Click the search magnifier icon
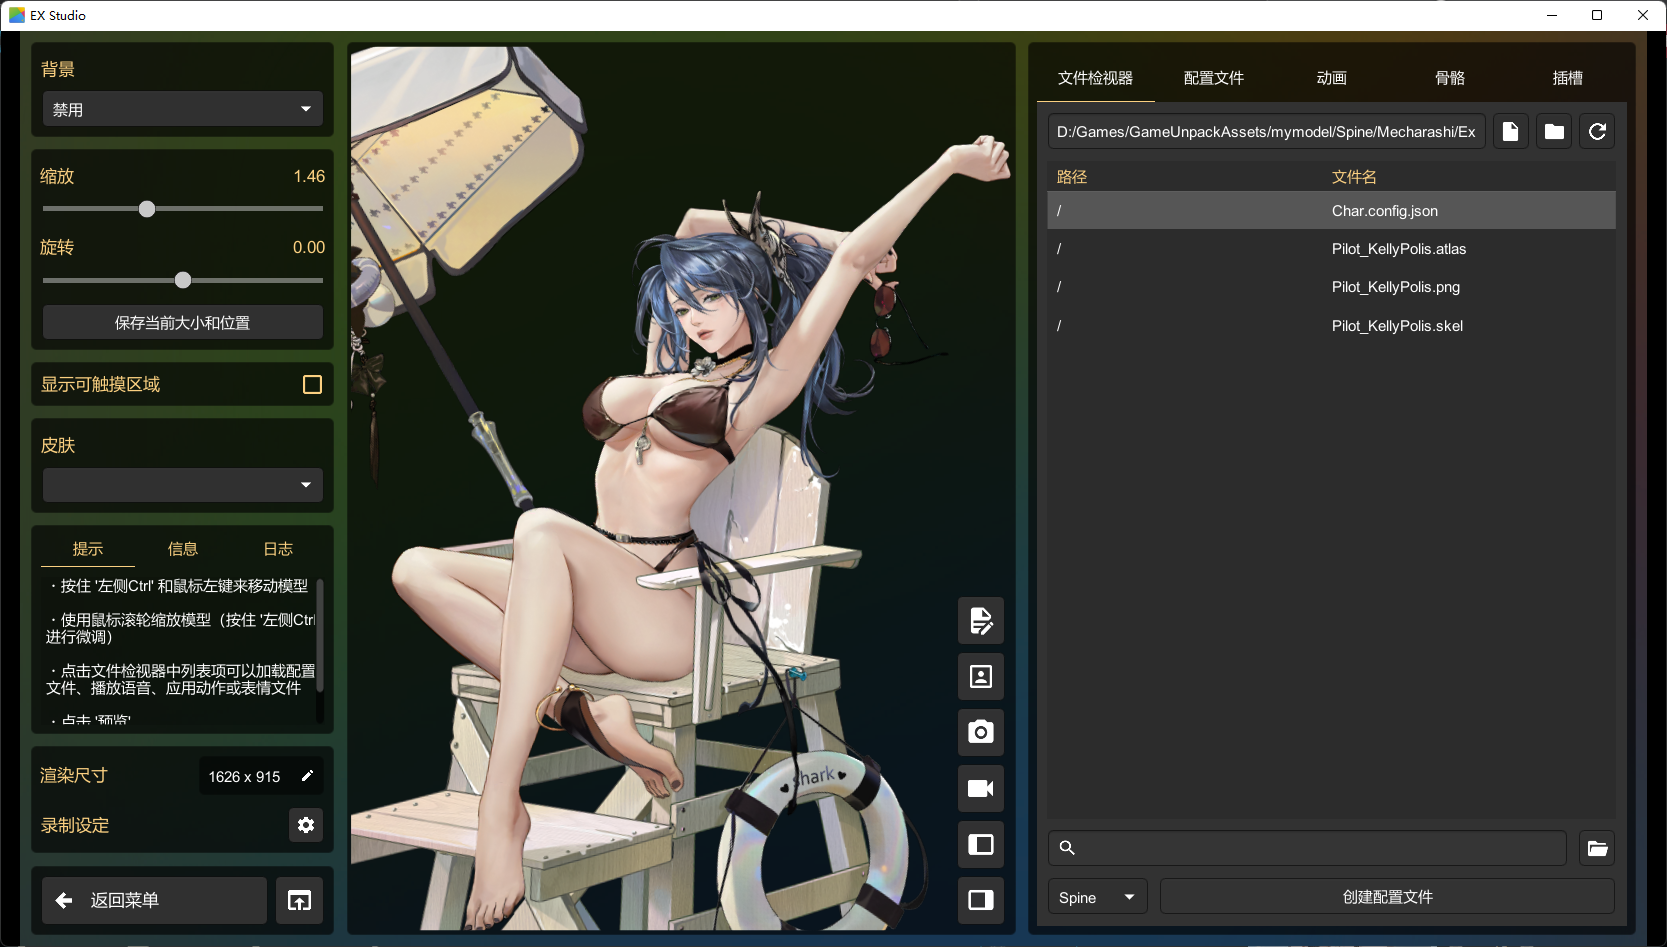The width and height of the screenshot is (1667, 947). pos(1067,848)
